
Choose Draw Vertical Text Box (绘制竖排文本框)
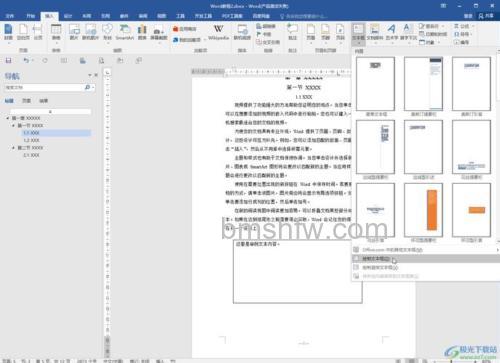point(425,267)
